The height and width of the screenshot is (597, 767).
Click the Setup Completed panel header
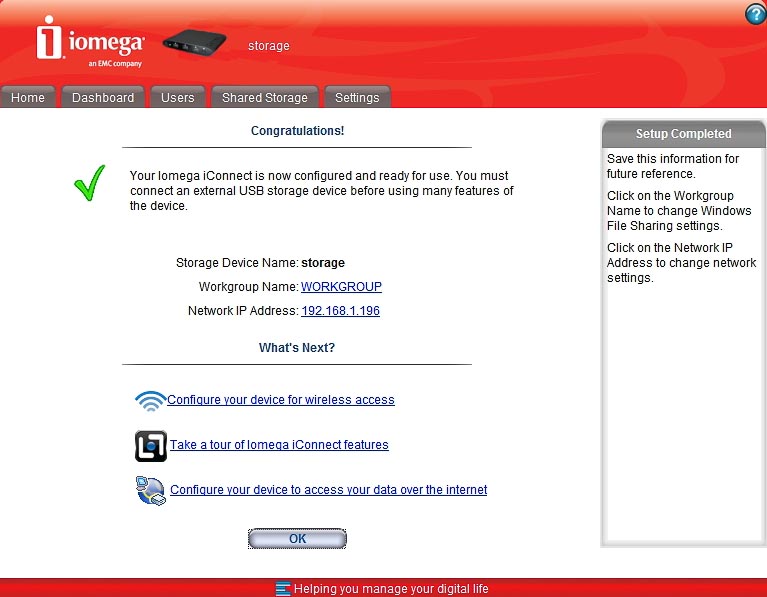(683, 134)
